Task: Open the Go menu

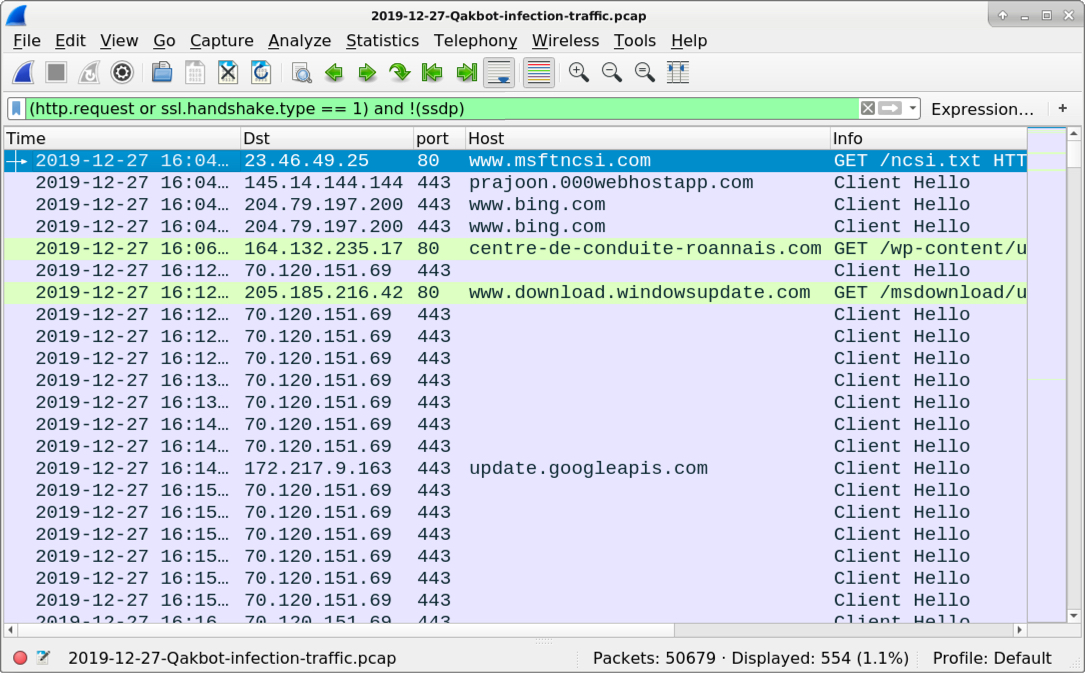Action: [x=164, y=41]
